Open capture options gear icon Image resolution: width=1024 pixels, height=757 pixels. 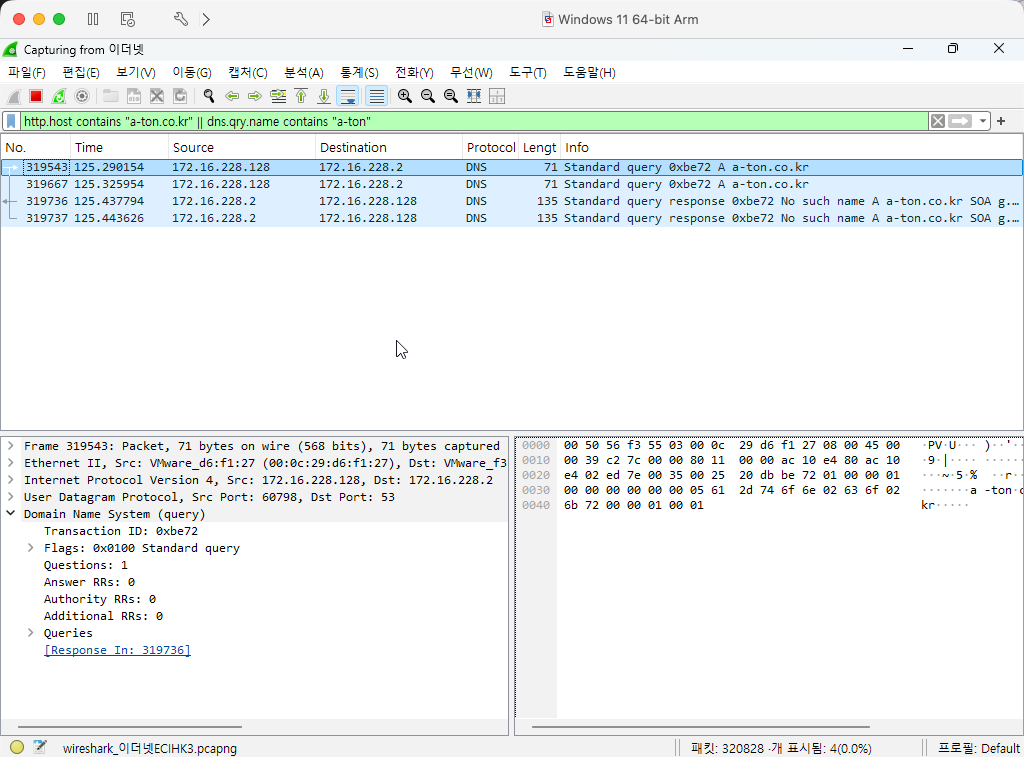point(82,96)
